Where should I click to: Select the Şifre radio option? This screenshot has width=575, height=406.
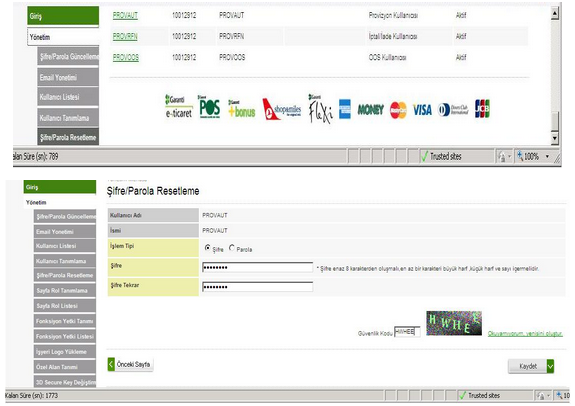click(207, 248)
